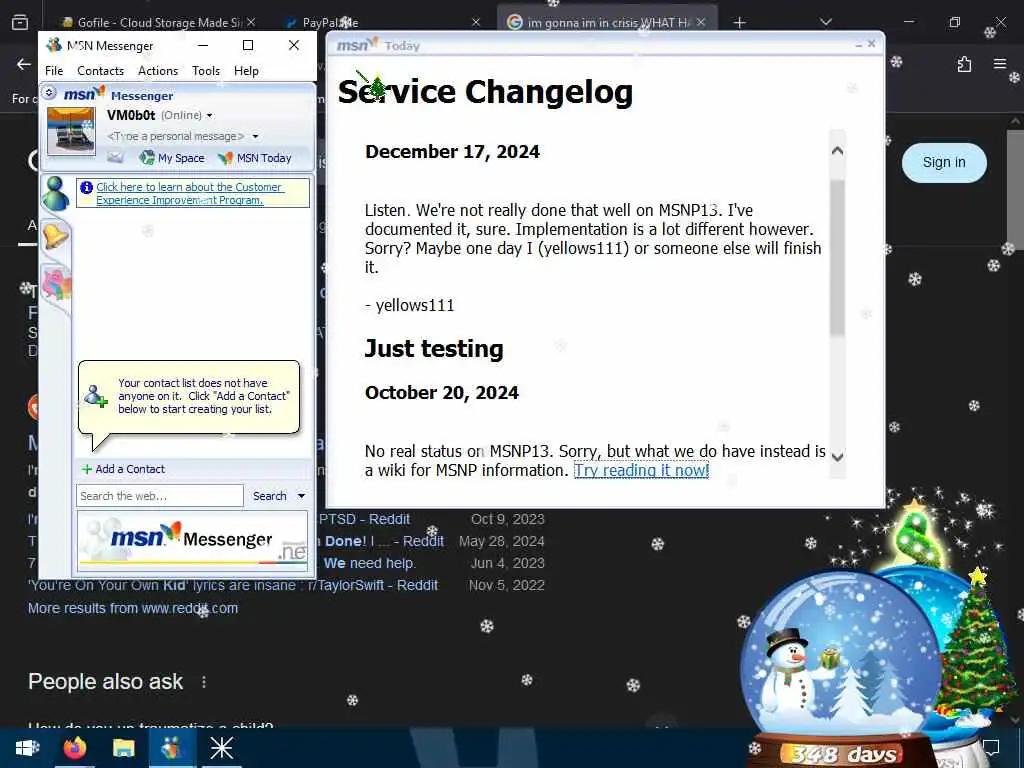This screenshot has width=1024, height=768.
Task: Open MSN Today
Action: coord(255,158)
